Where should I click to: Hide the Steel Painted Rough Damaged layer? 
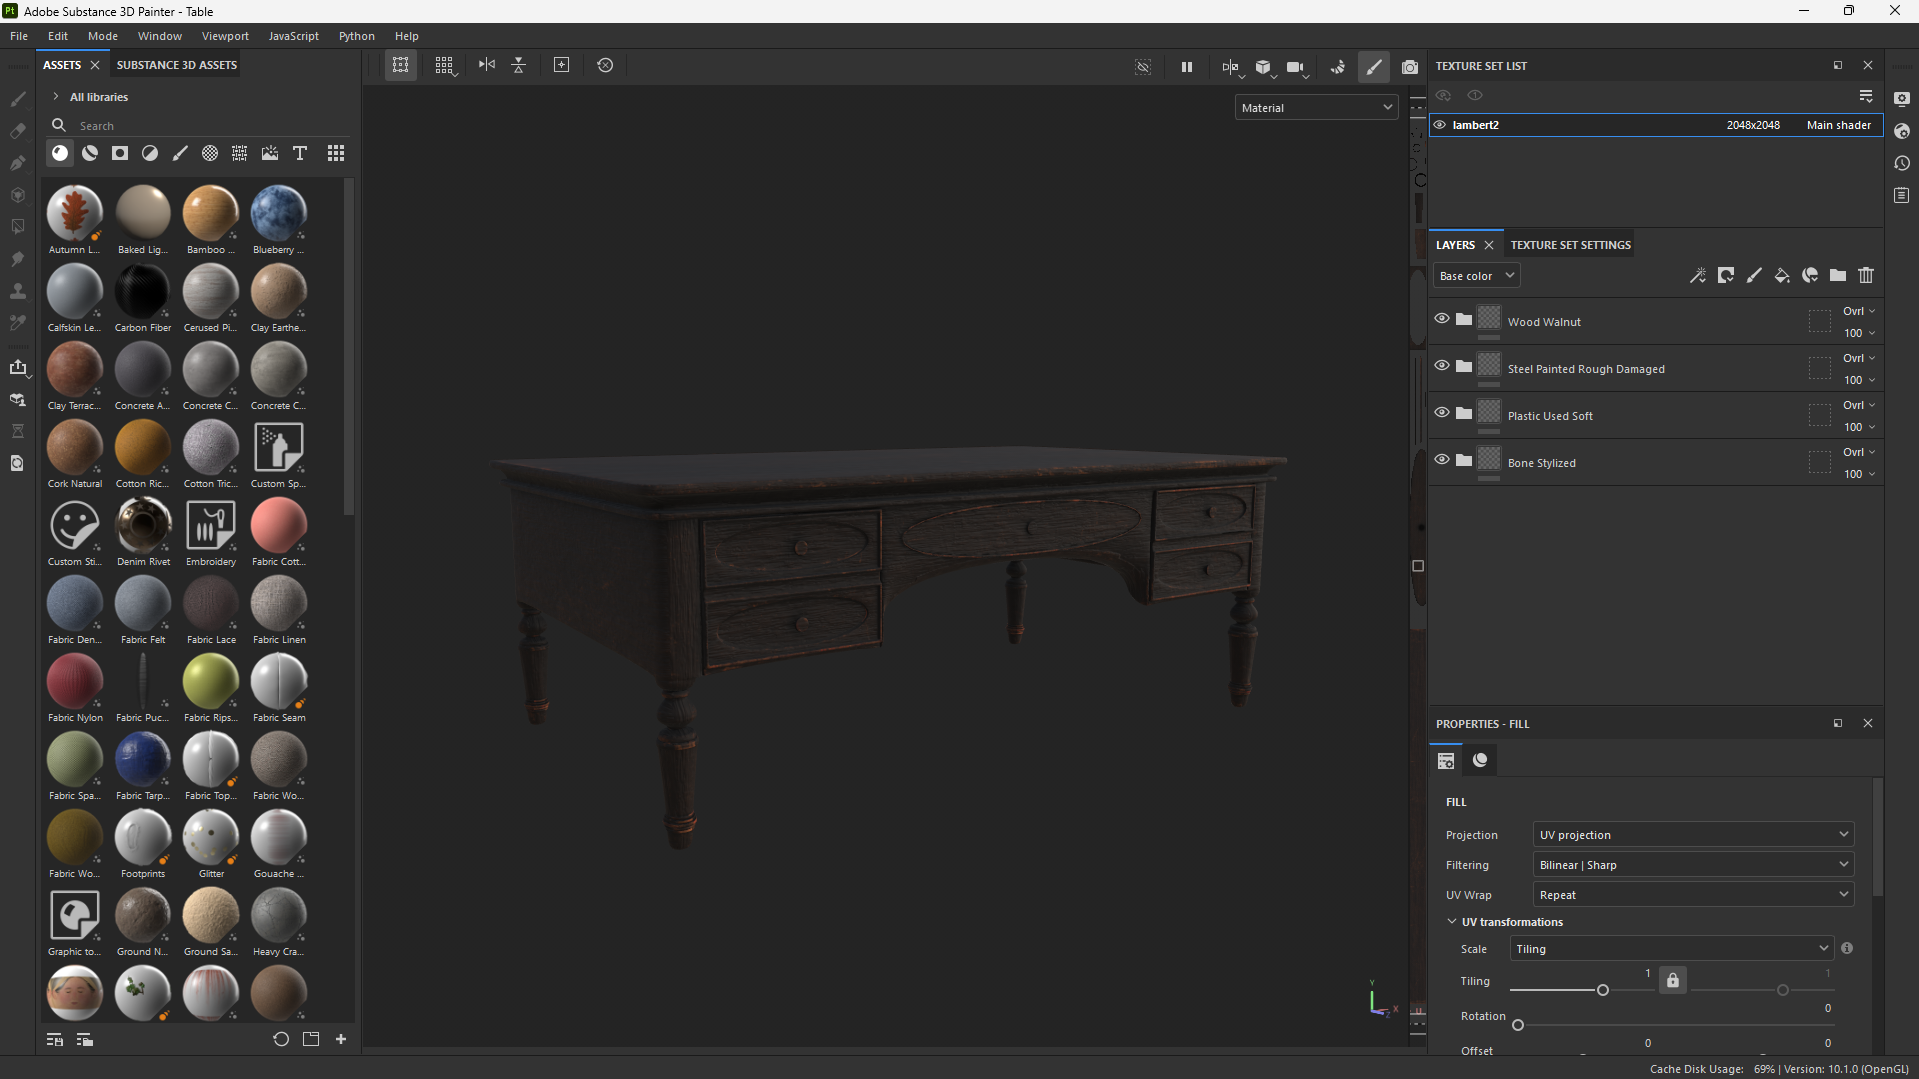(1441, 366)
